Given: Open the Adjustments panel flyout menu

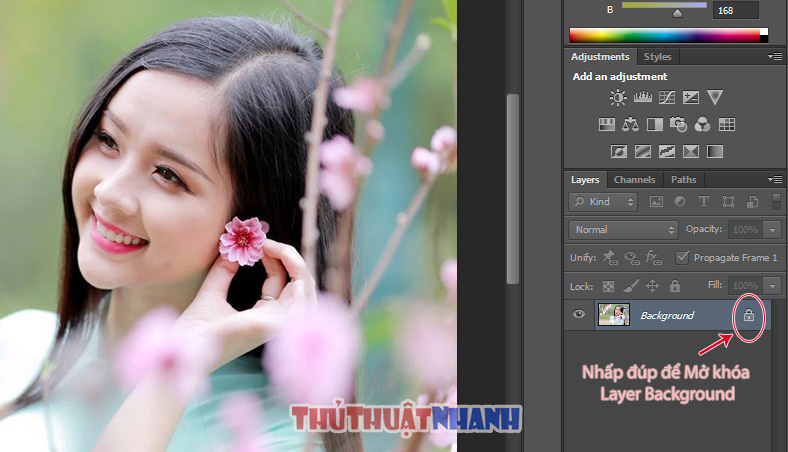Looking at the screenshot, I should click(775, 56).
